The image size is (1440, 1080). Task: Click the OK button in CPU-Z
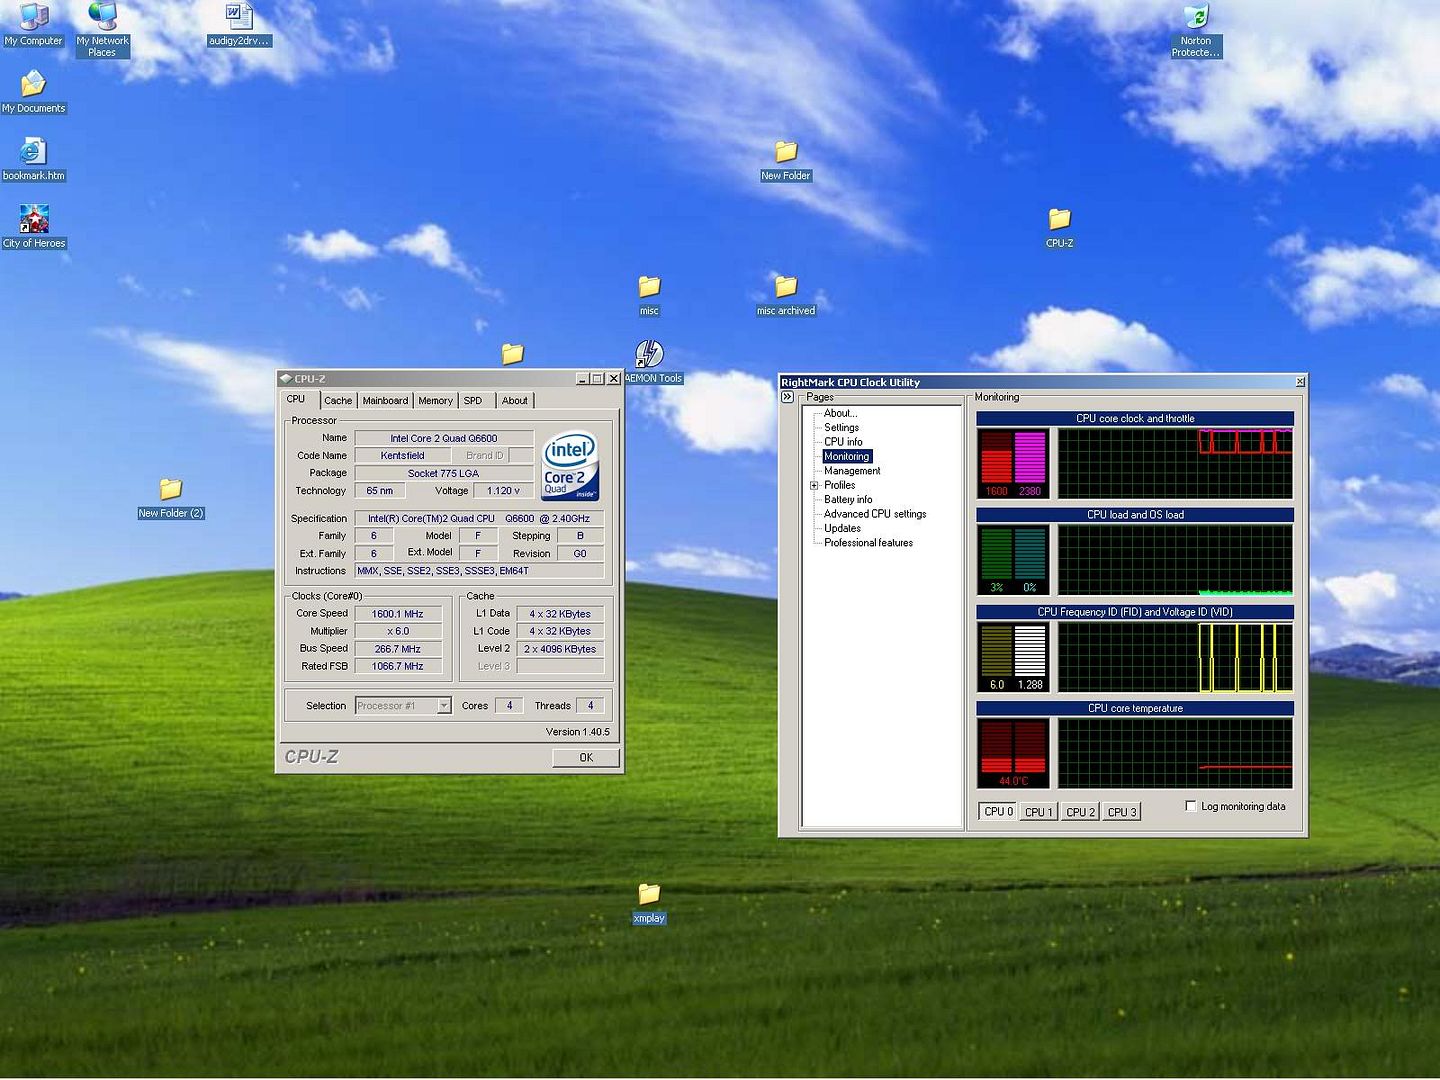tap(586, 758)
